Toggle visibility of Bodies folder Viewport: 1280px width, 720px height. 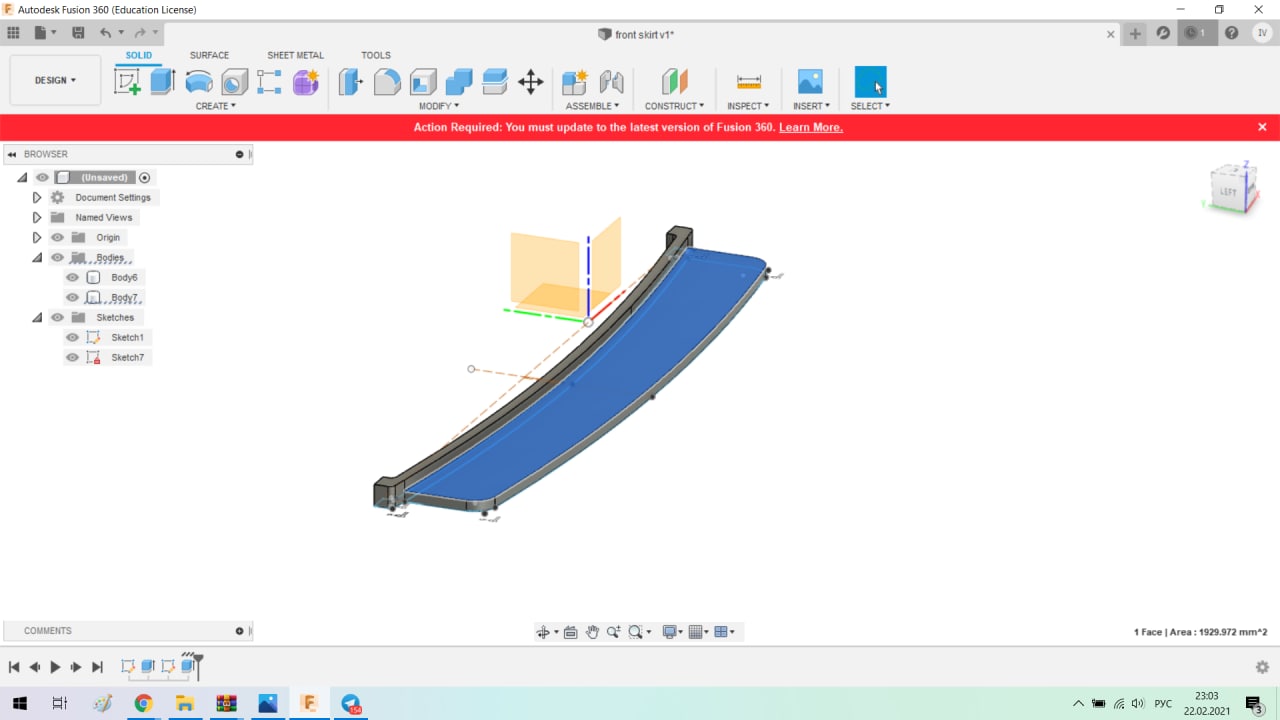pos(57,257)
